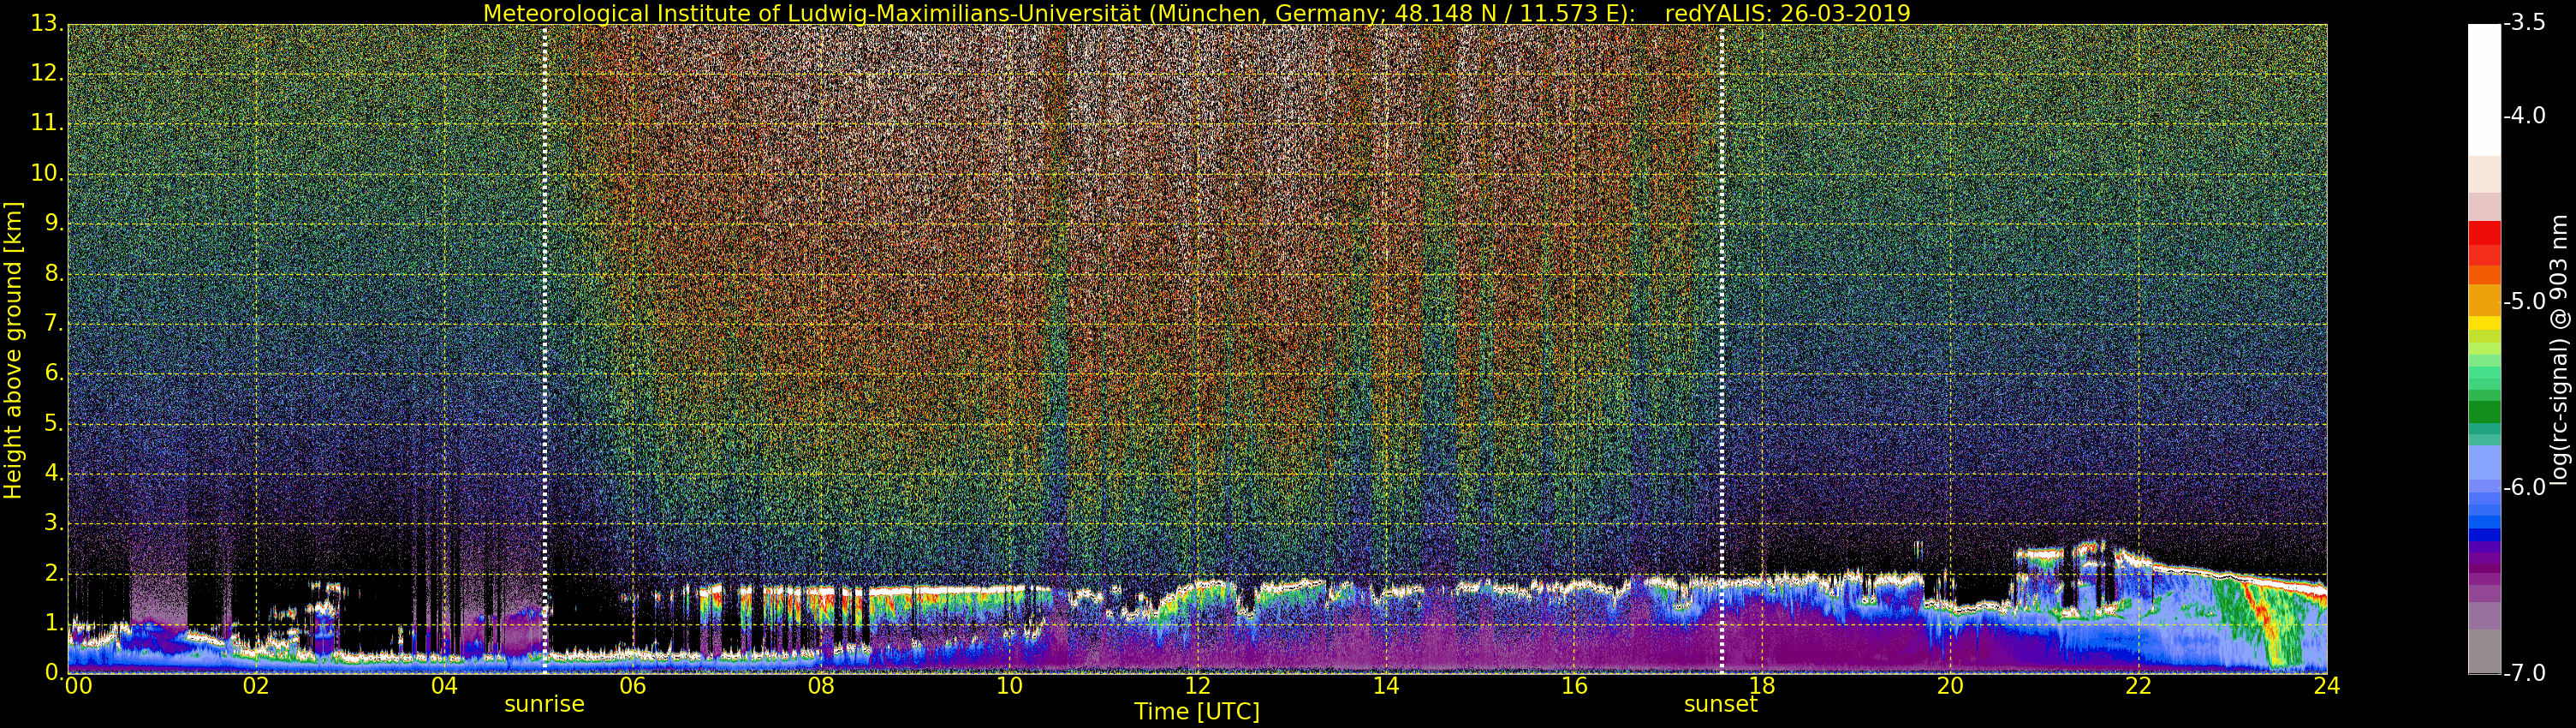Click the red band of the colorbar
The width and height of the screenshot is (2576, 728).
[x=2484, y=233]
